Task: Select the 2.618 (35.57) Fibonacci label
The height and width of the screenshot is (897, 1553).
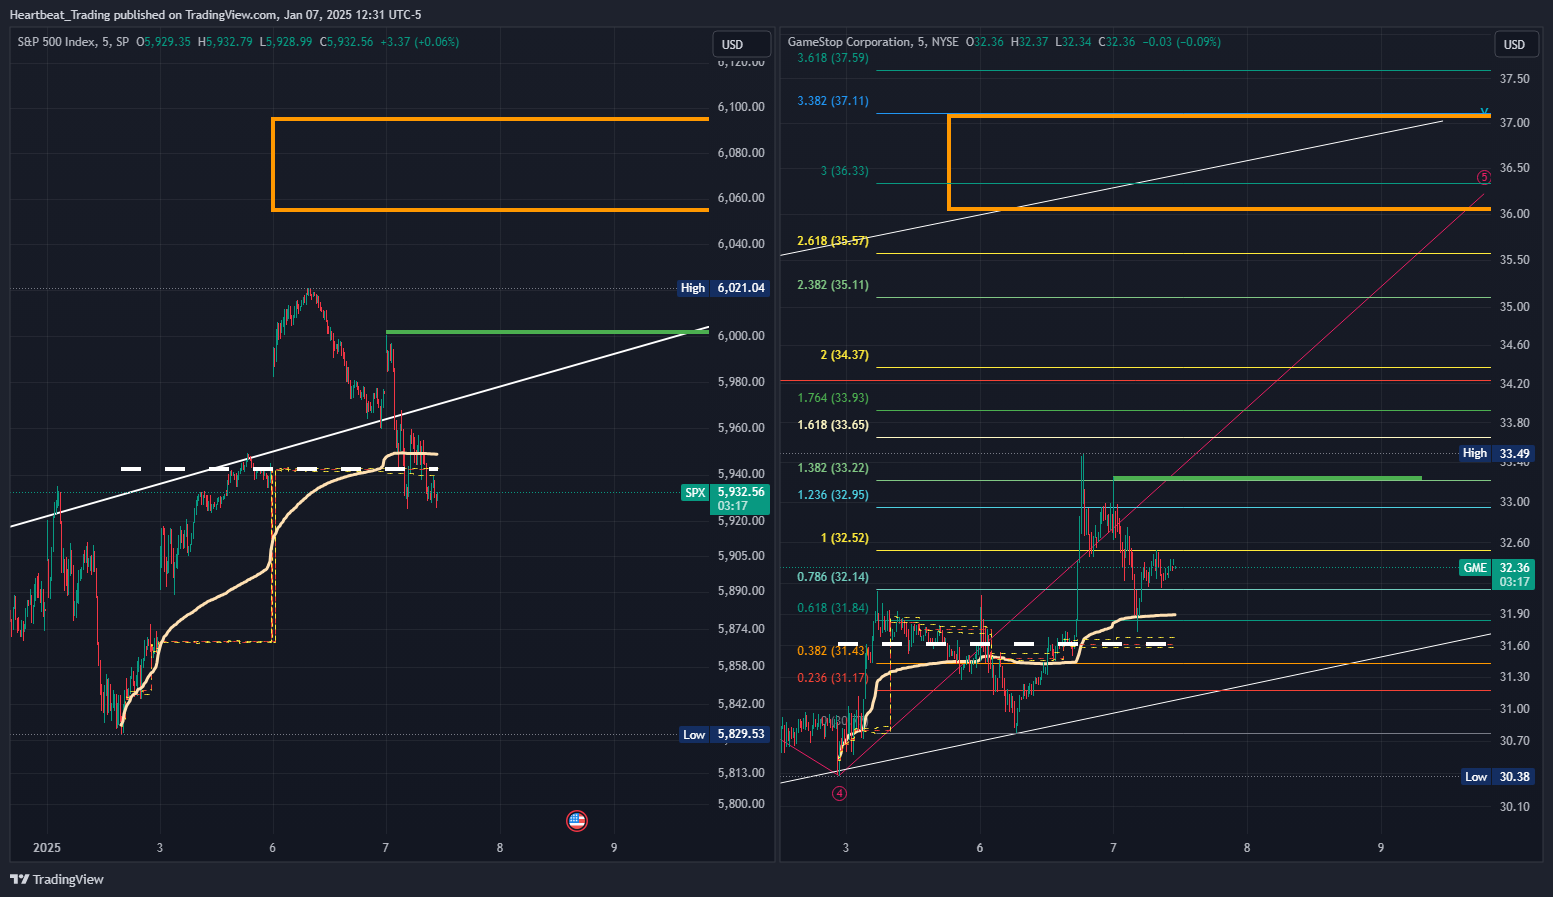Action: [833, 241]
